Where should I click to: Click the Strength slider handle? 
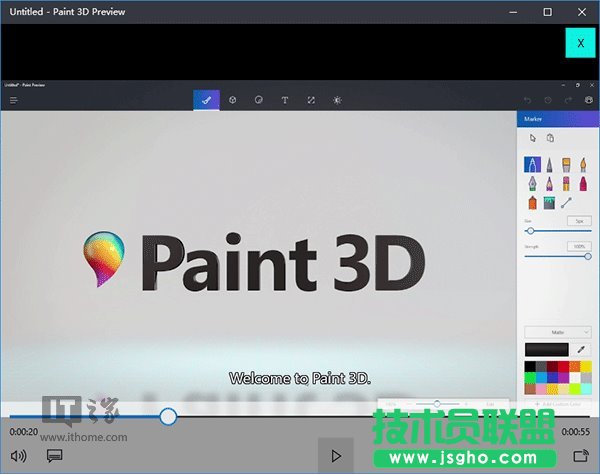pyautogui.click(x=588, y=256)
